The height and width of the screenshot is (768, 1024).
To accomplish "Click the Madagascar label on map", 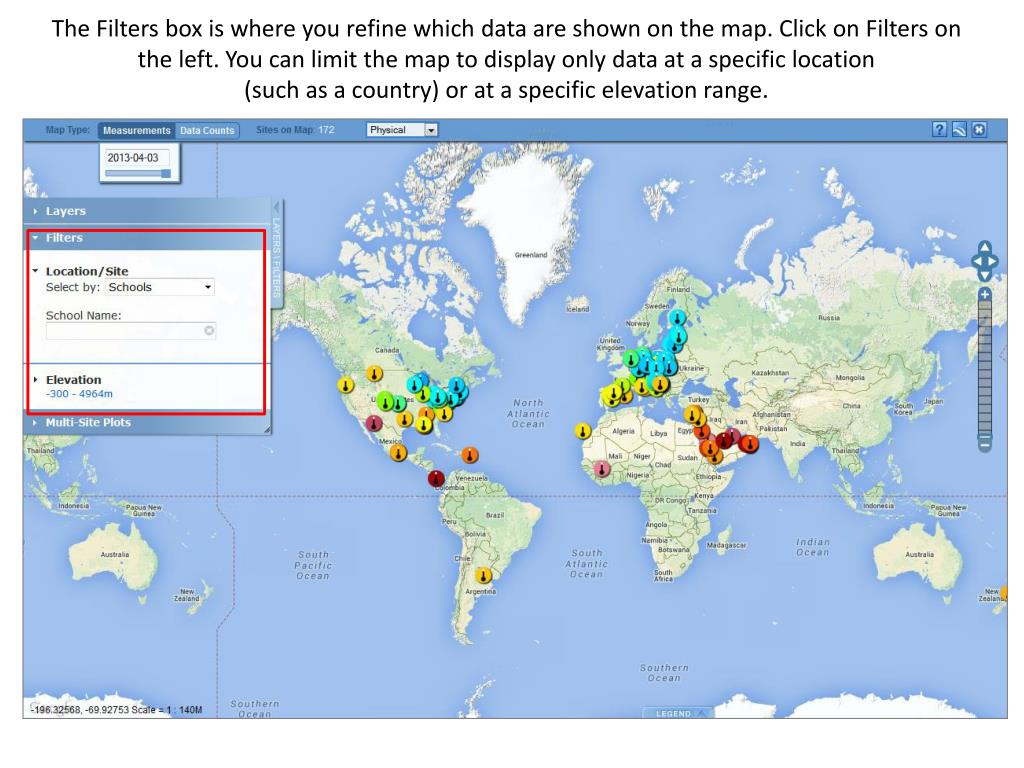I will point(726,545).
